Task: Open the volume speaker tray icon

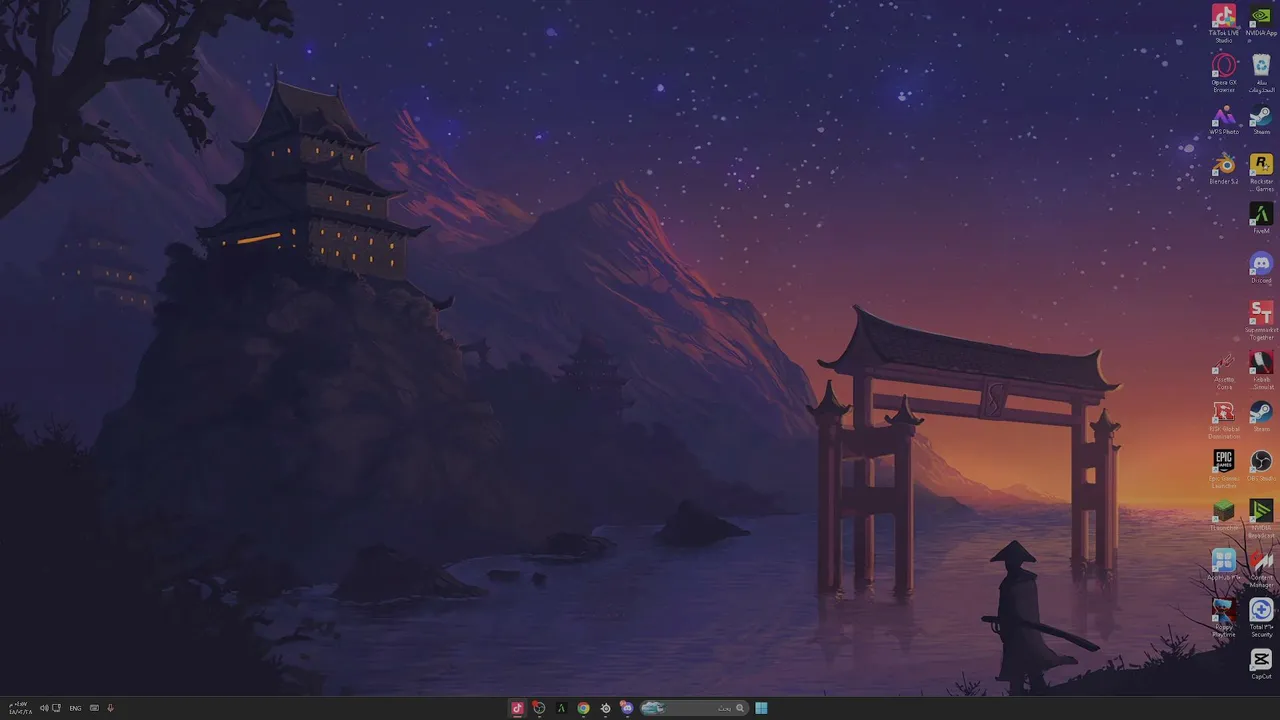Action: click(x=44, y=708)
